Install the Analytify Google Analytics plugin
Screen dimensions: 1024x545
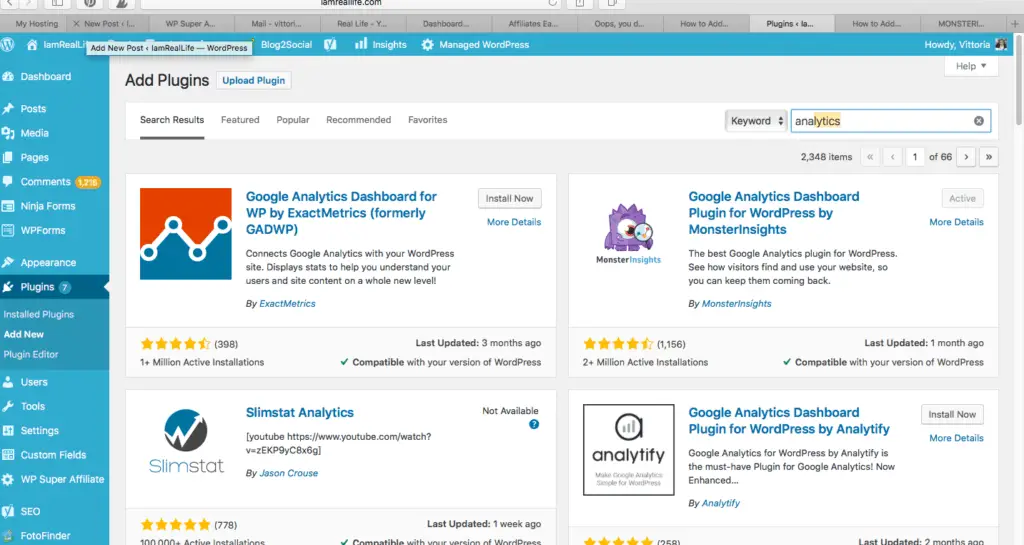952,414
